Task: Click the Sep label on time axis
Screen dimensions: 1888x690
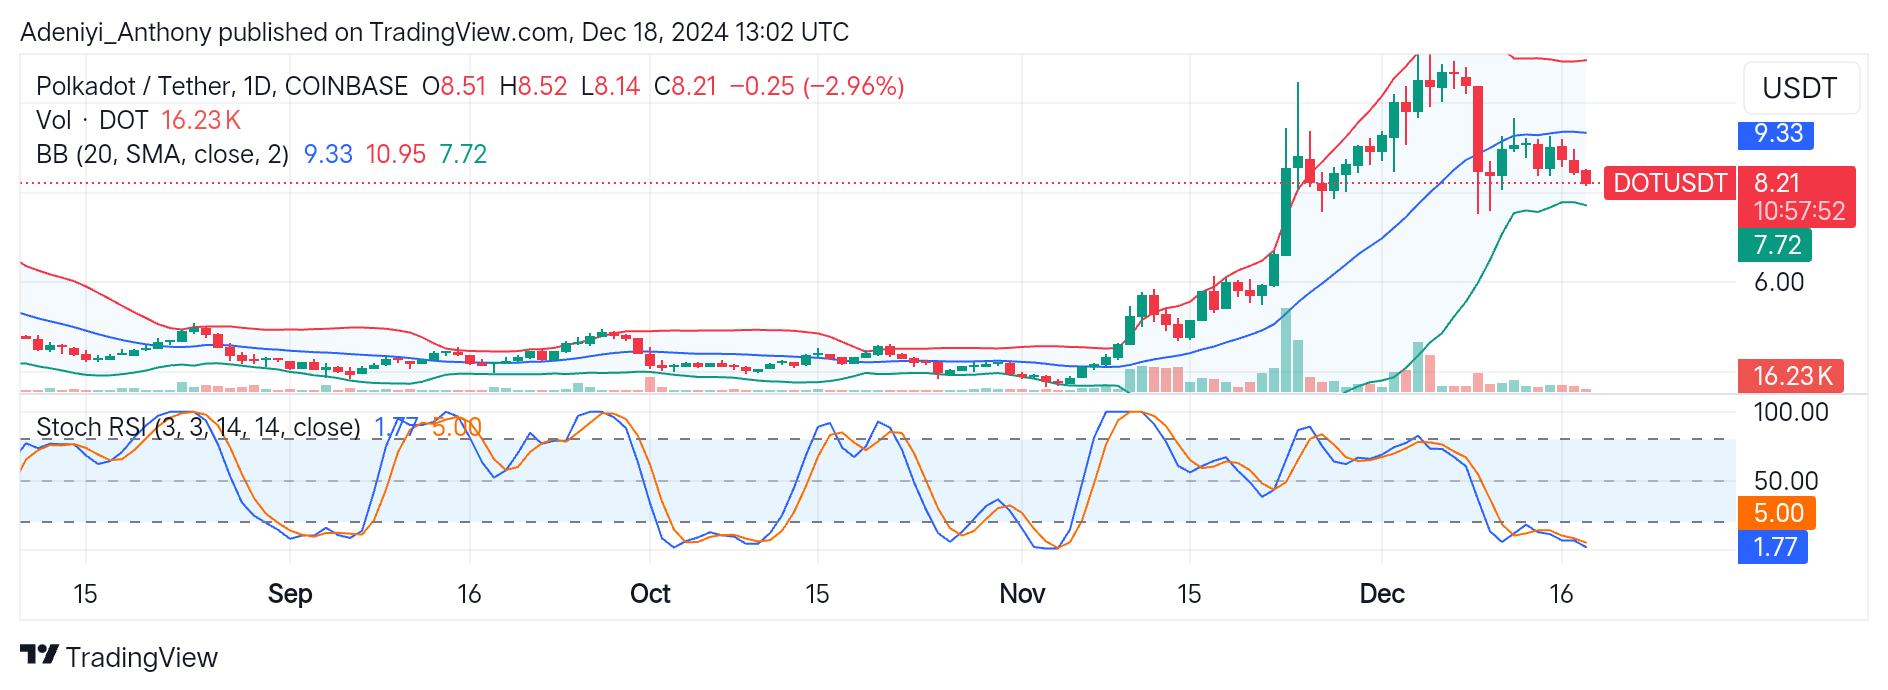Action: [x=290, y=594]
